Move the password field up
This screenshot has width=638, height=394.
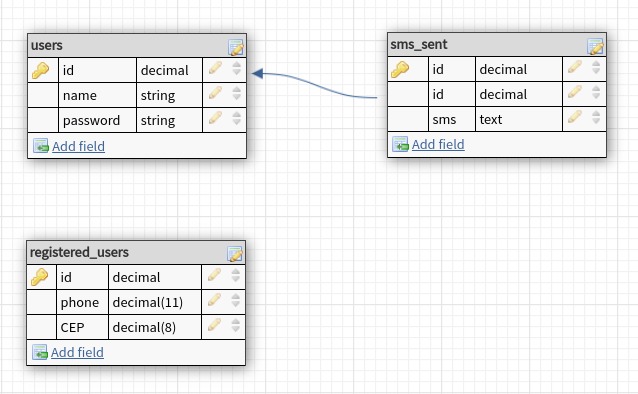point(236,115)
